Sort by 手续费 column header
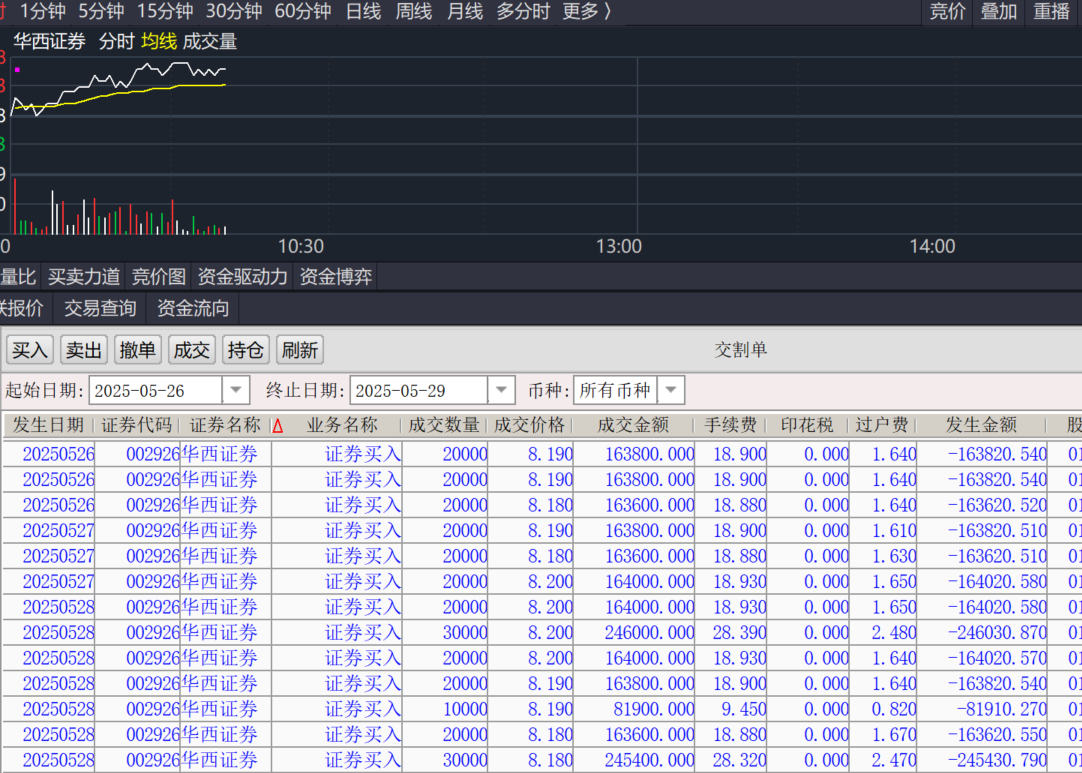 (730, 425)
